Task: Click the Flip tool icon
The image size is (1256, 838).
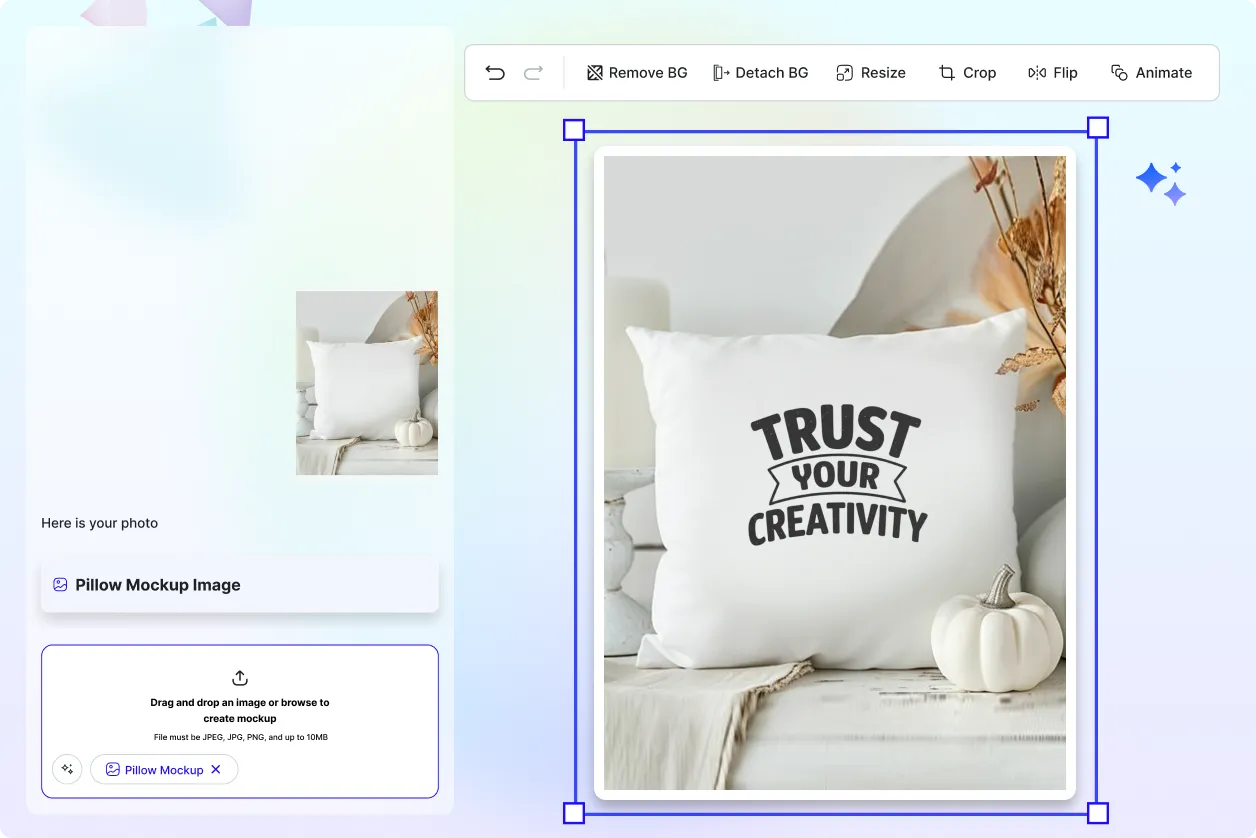Action: coord(1038,72)
